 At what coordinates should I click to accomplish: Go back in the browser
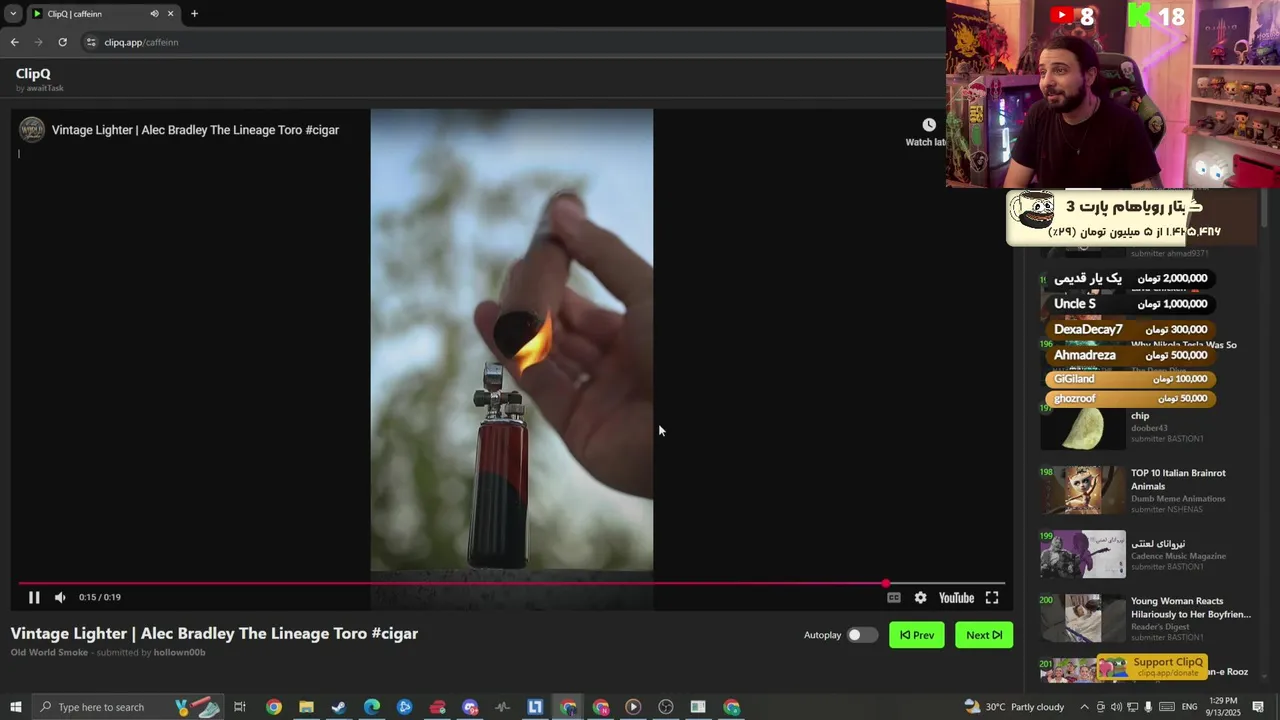click(14, 42)
